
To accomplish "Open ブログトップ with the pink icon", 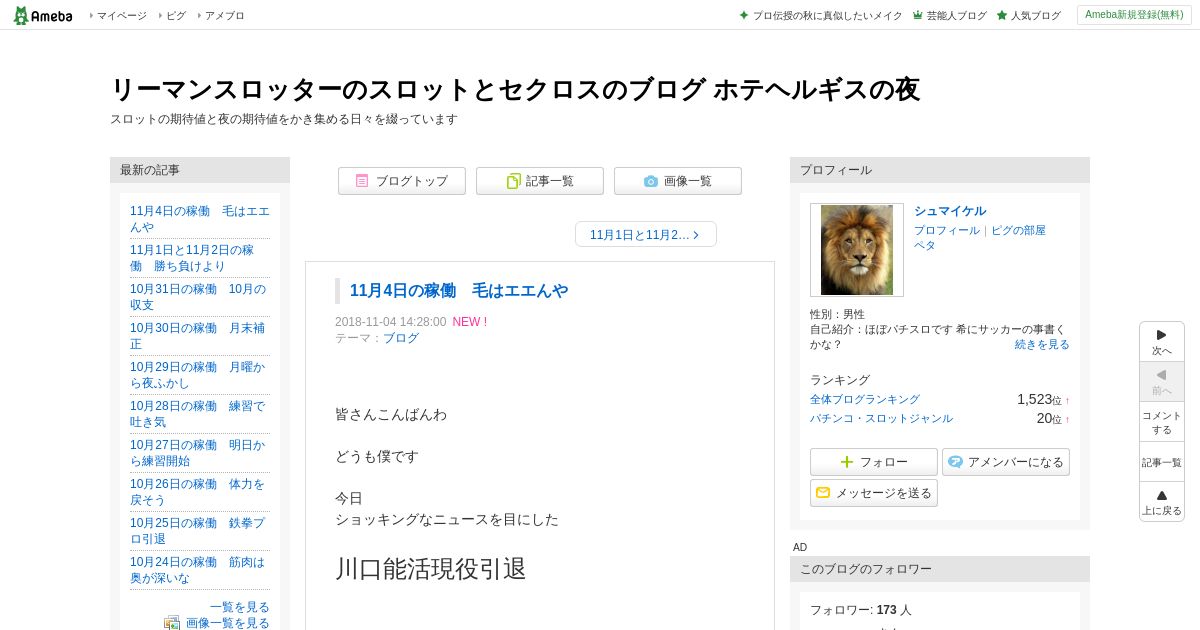I will (x=402, y=181).
